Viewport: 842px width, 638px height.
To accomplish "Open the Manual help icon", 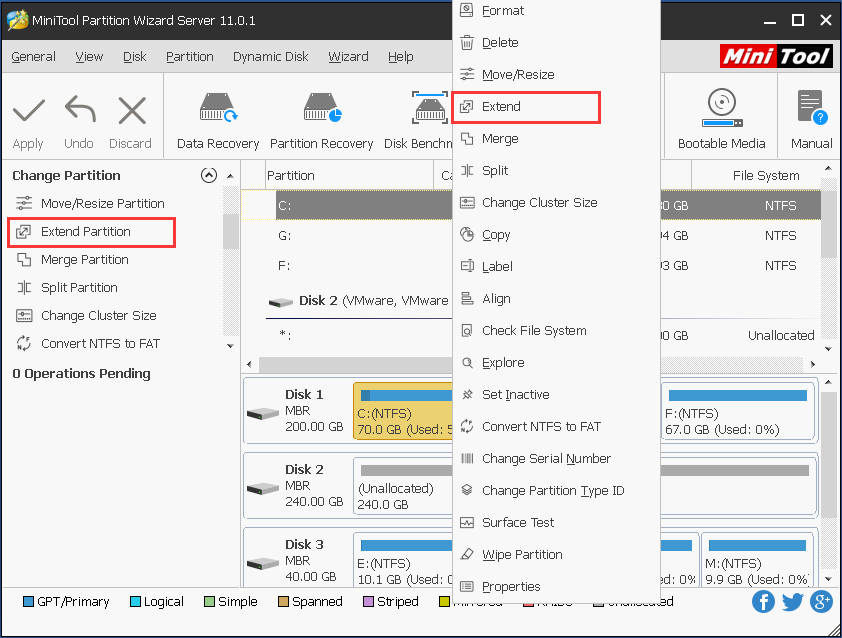I will click(812, 107).
